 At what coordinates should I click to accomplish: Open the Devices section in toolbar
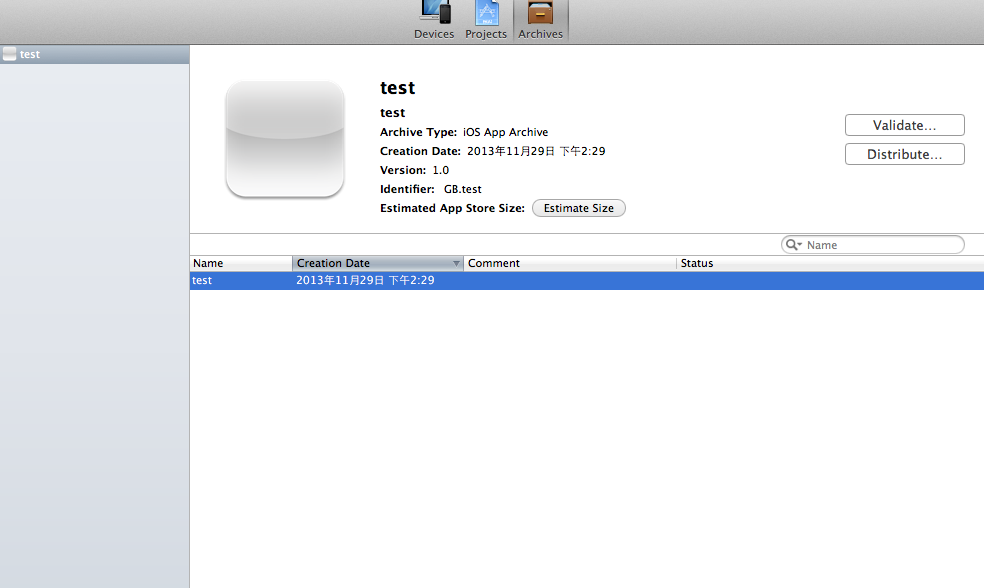[x=434, y=20]
